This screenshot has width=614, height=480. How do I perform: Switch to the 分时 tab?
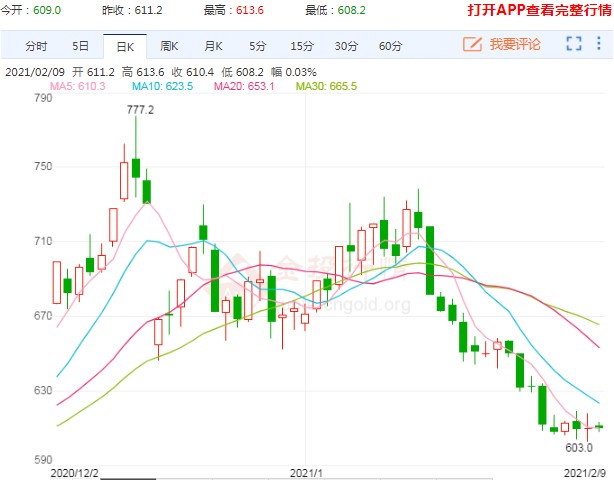(36, 46)
